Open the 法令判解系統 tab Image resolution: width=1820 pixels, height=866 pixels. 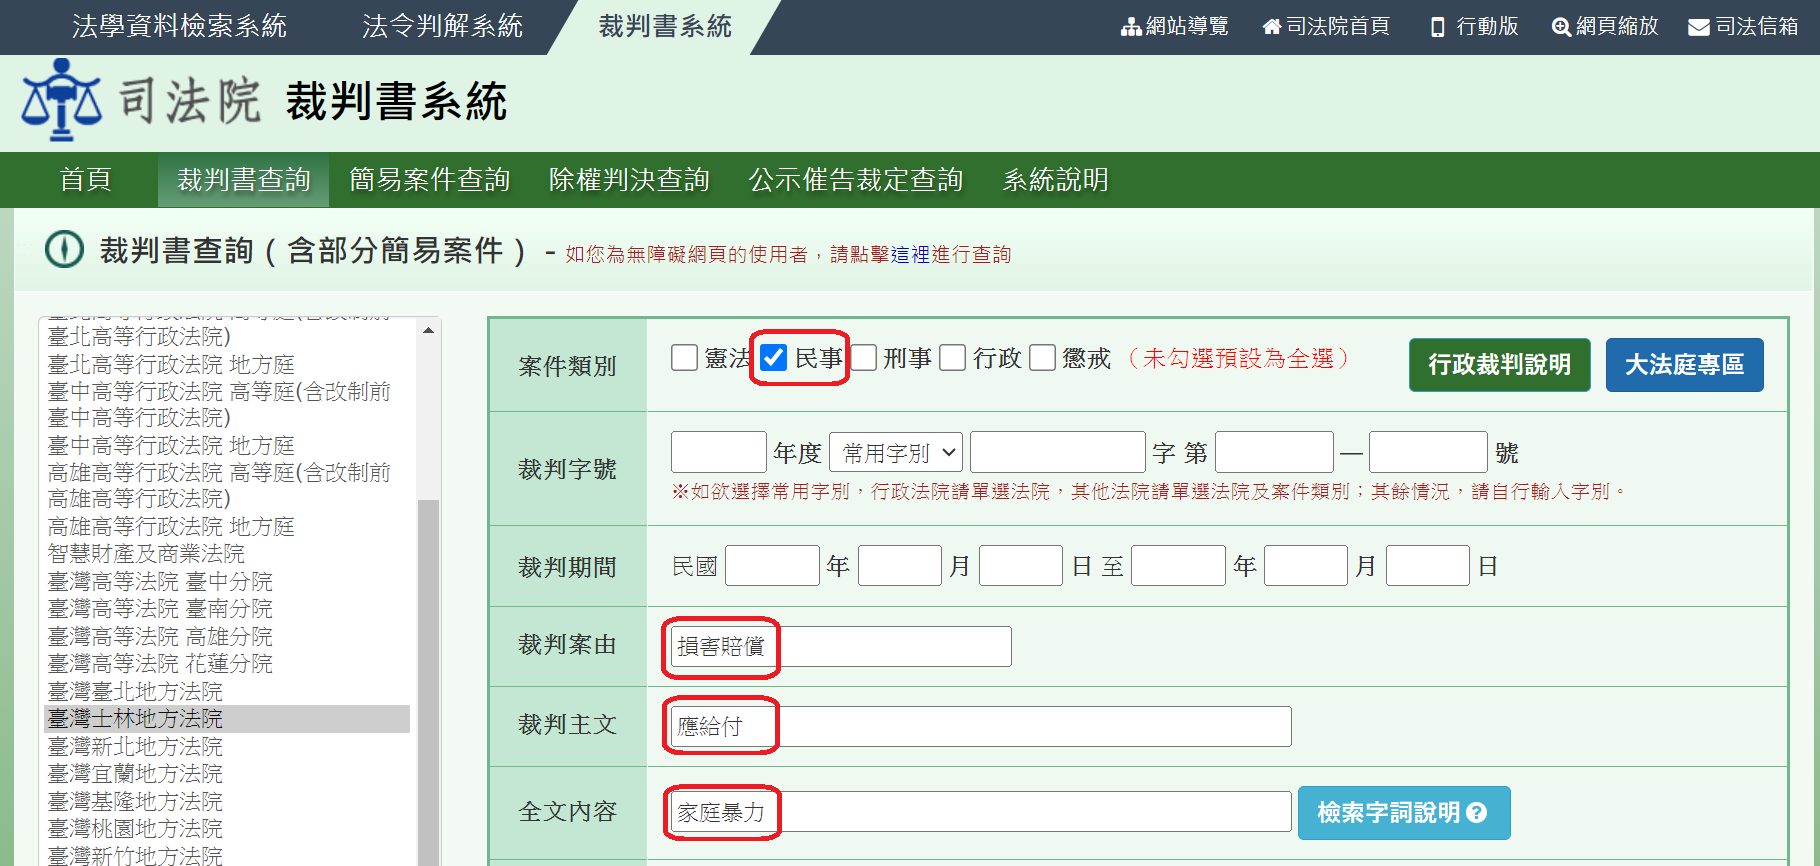[442, 27]
